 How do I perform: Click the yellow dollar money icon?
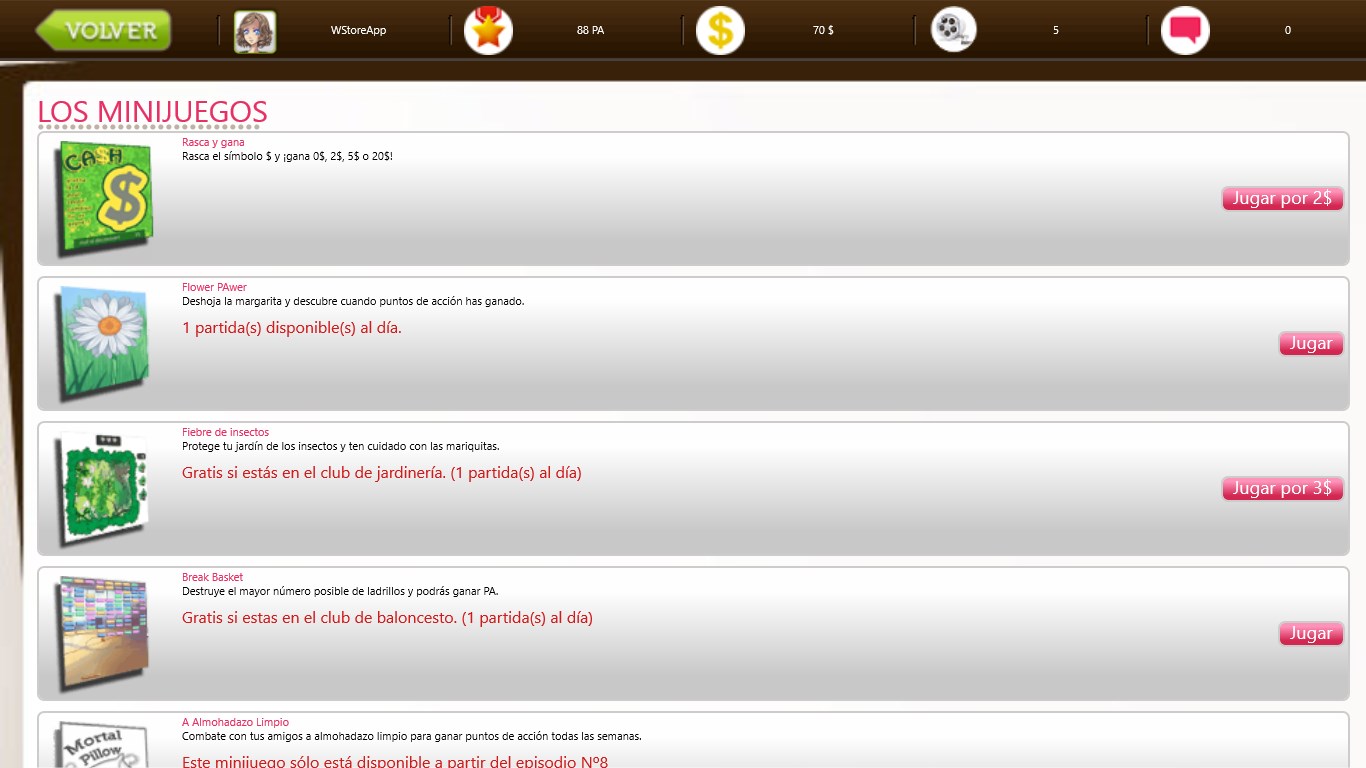pos(720,31)
